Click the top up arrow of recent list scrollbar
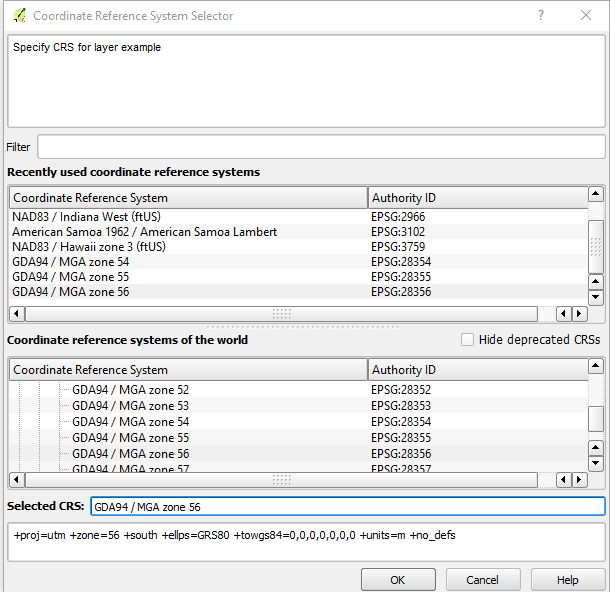610x592 pixels. [x=596, y=194]
